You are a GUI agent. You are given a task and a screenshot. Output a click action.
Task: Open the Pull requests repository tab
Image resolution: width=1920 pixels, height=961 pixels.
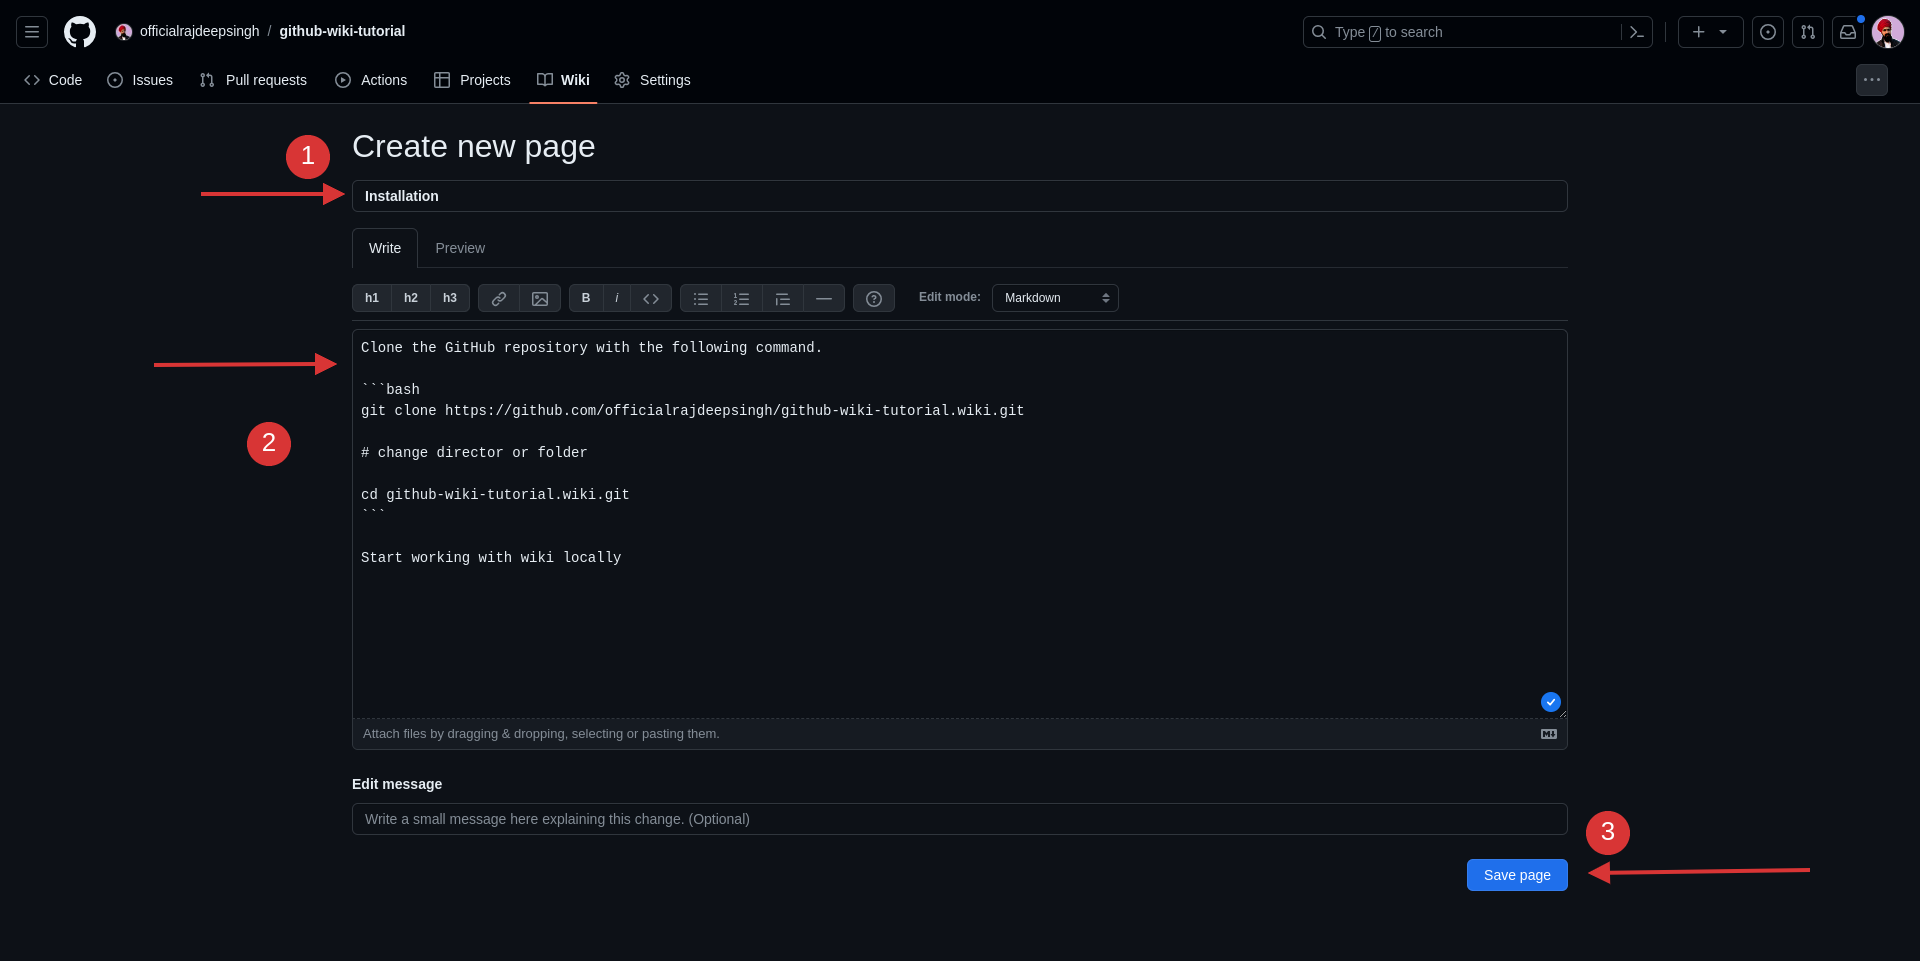253,80
